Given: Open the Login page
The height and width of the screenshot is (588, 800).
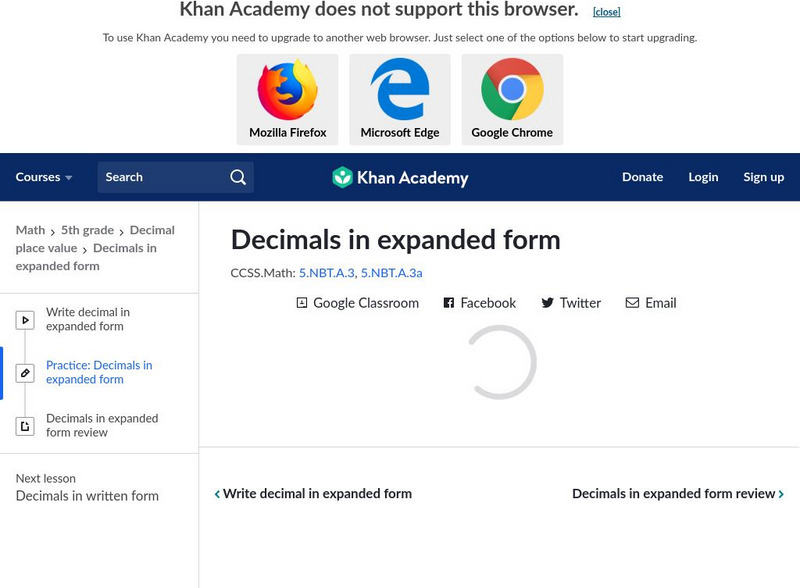Looking at the screenshot, I should 703,177.
